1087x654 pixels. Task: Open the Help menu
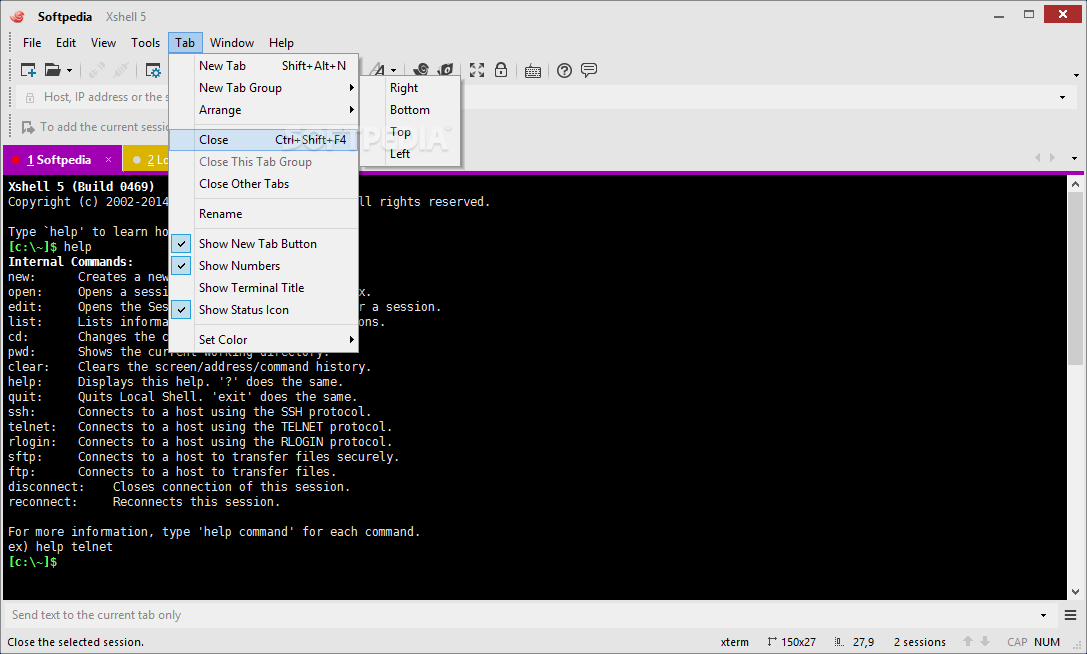[x=281, y=43]
